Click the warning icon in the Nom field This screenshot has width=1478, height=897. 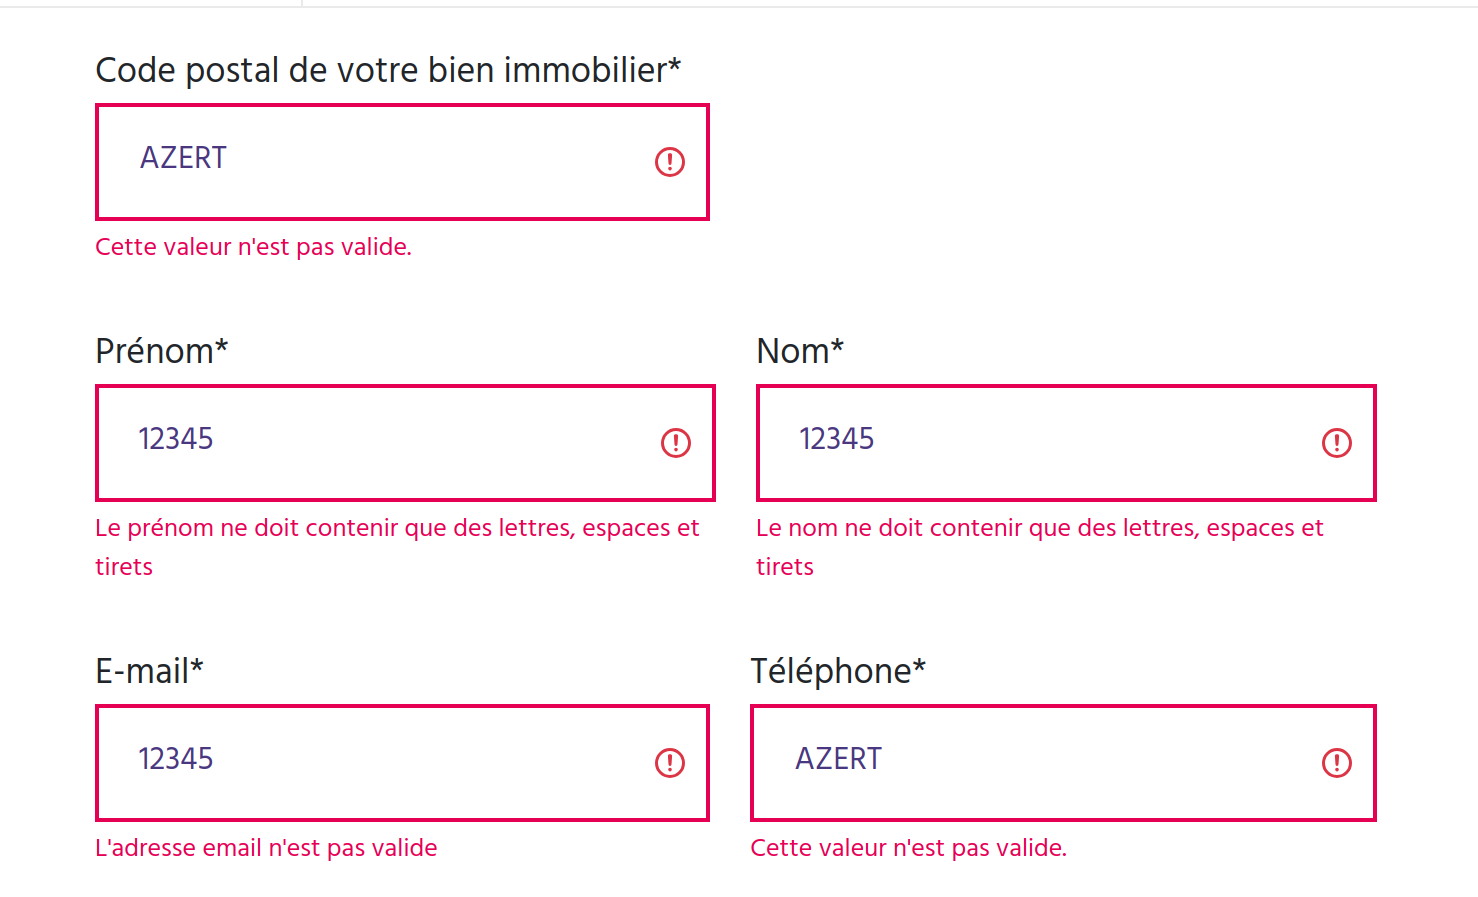click(1336, 443)
